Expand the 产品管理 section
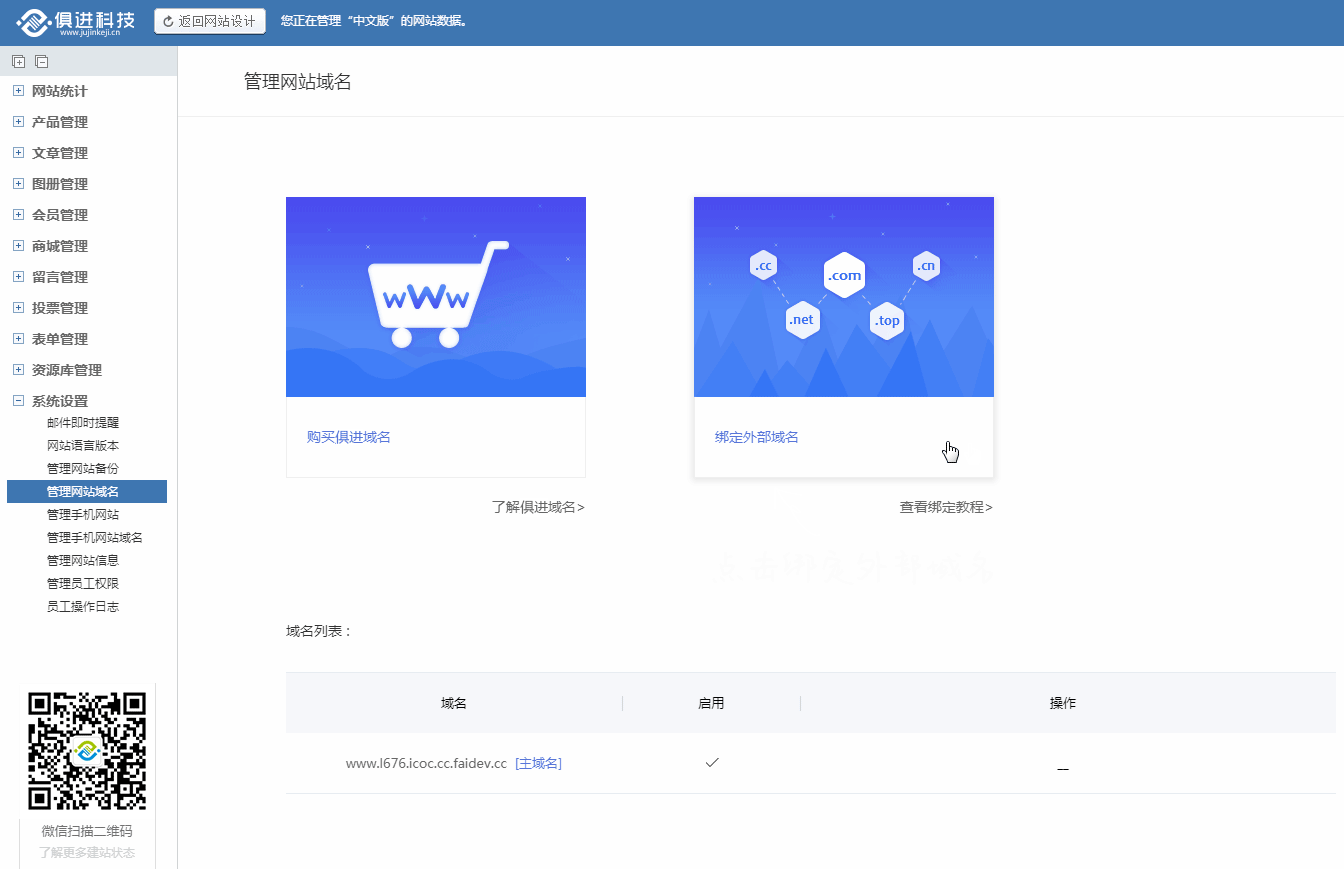This screenshot has width=1344, height=869. click(18, 122)
